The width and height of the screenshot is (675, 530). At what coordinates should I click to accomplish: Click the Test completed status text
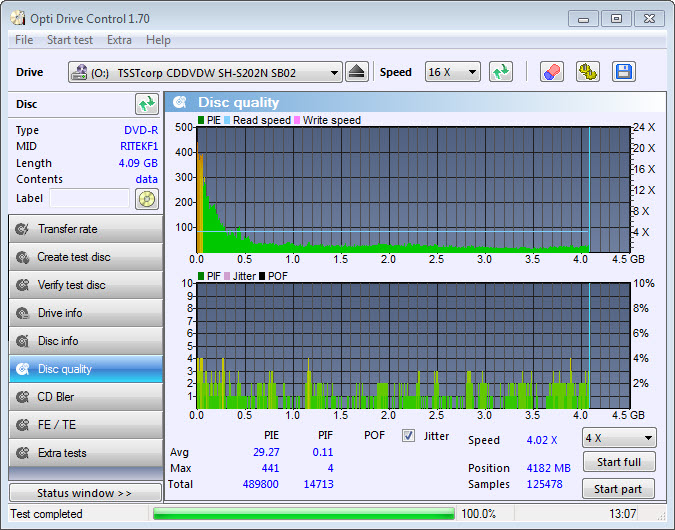click(46, 514)
